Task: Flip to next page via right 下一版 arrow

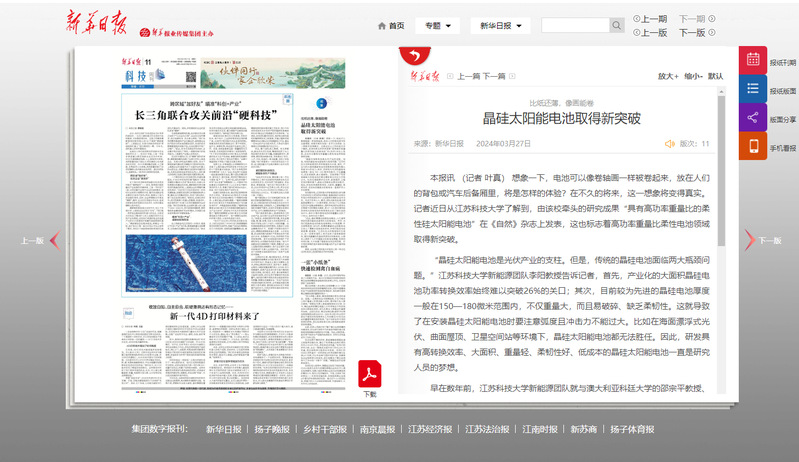Action: click(749, 240)
